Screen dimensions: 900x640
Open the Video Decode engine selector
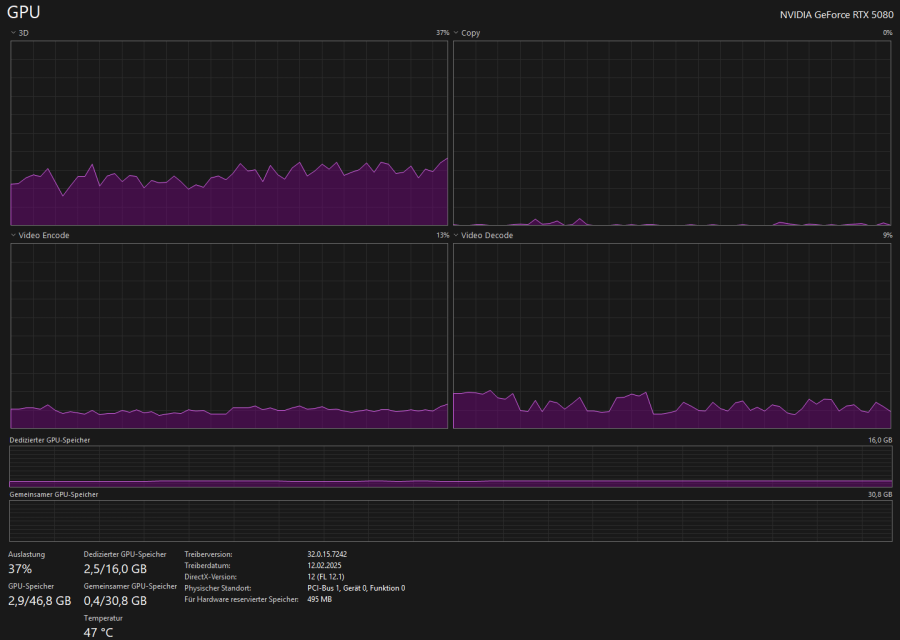456,236
